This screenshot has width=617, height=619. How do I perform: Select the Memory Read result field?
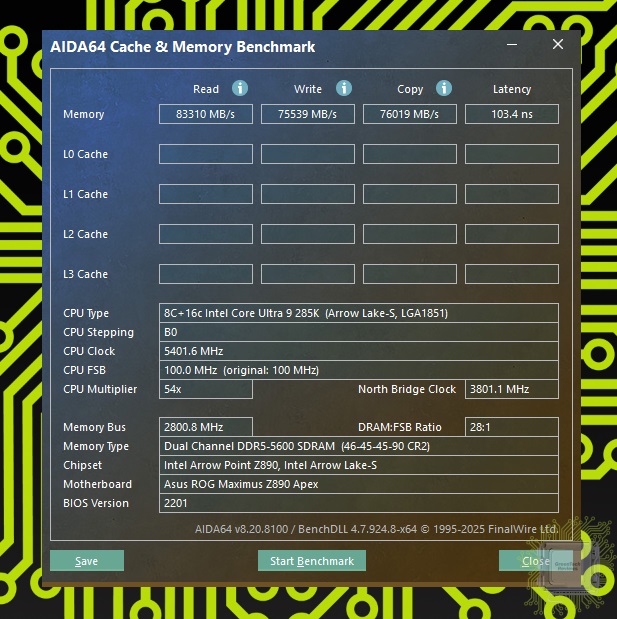pyautogui.click(x=206, y=114)
